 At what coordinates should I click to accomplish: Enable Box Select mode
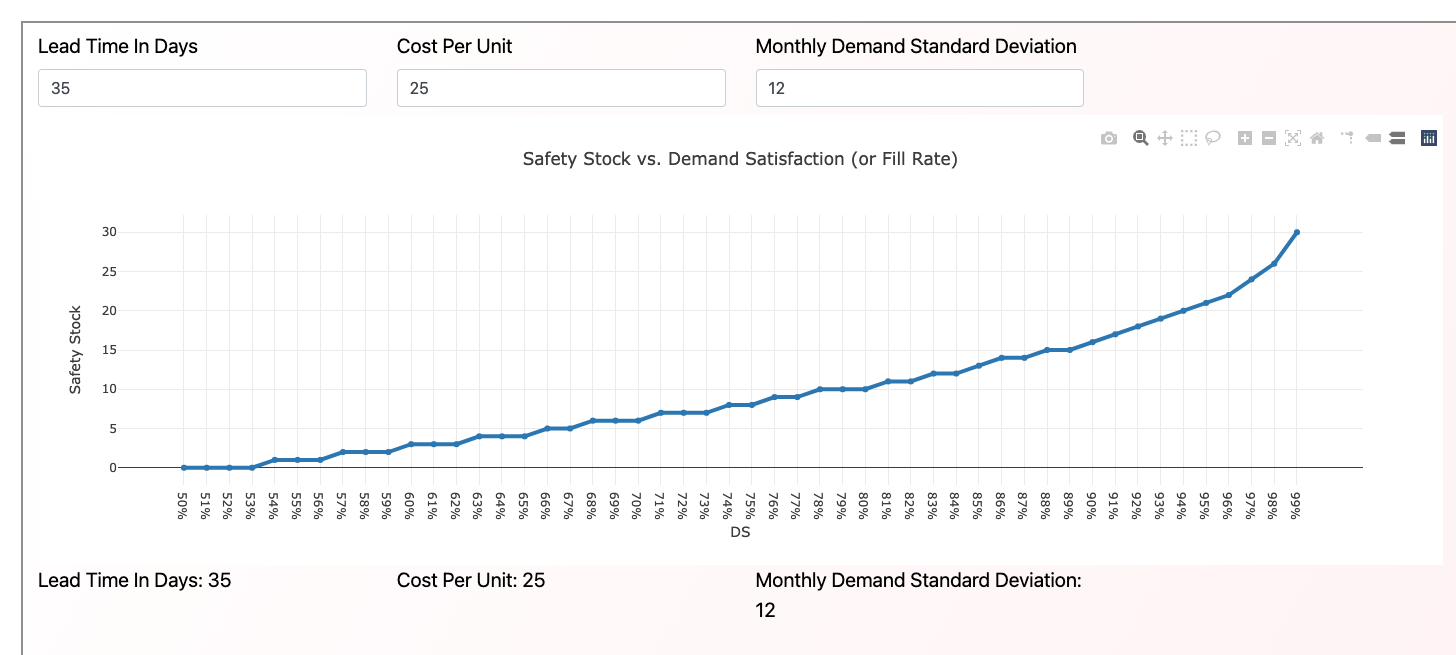point(1189,138)
